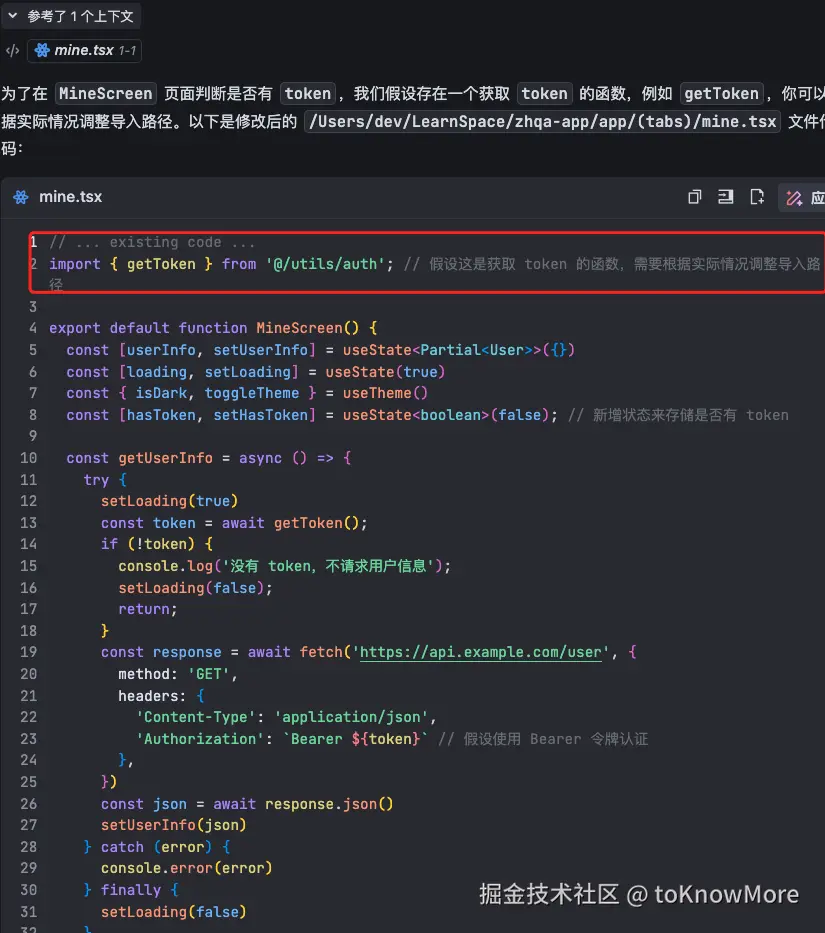Viewport: 825px width, 933px height.
Task: Click the token inline code chip
Action: tap(307, 93)
